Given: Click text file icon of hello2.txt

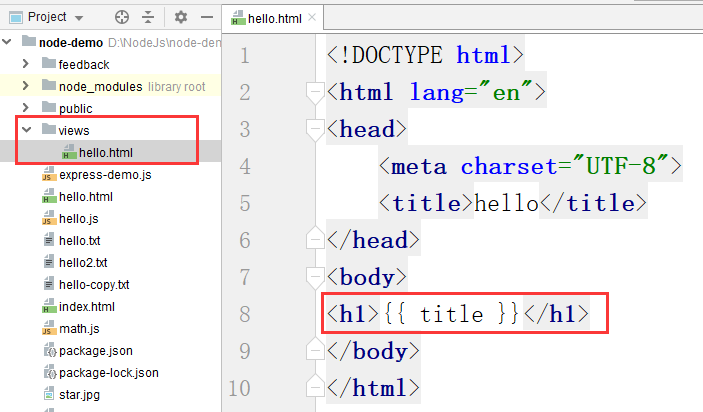Looking at the screenshot, I should tap(49, 262).
